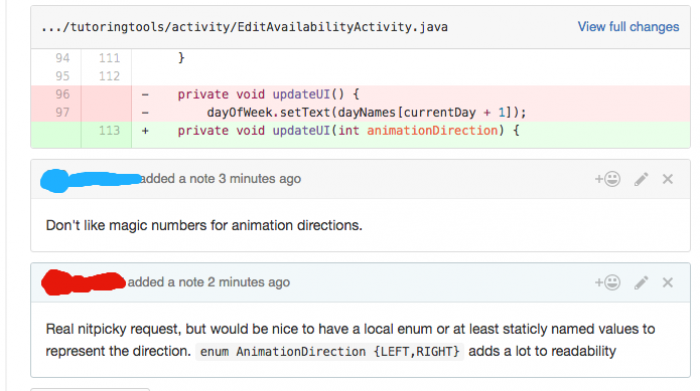The height and width of the screenshot is (391, 700).
Task: Edit the nitpicky request note with pencil
Action: tap(641, 283)
